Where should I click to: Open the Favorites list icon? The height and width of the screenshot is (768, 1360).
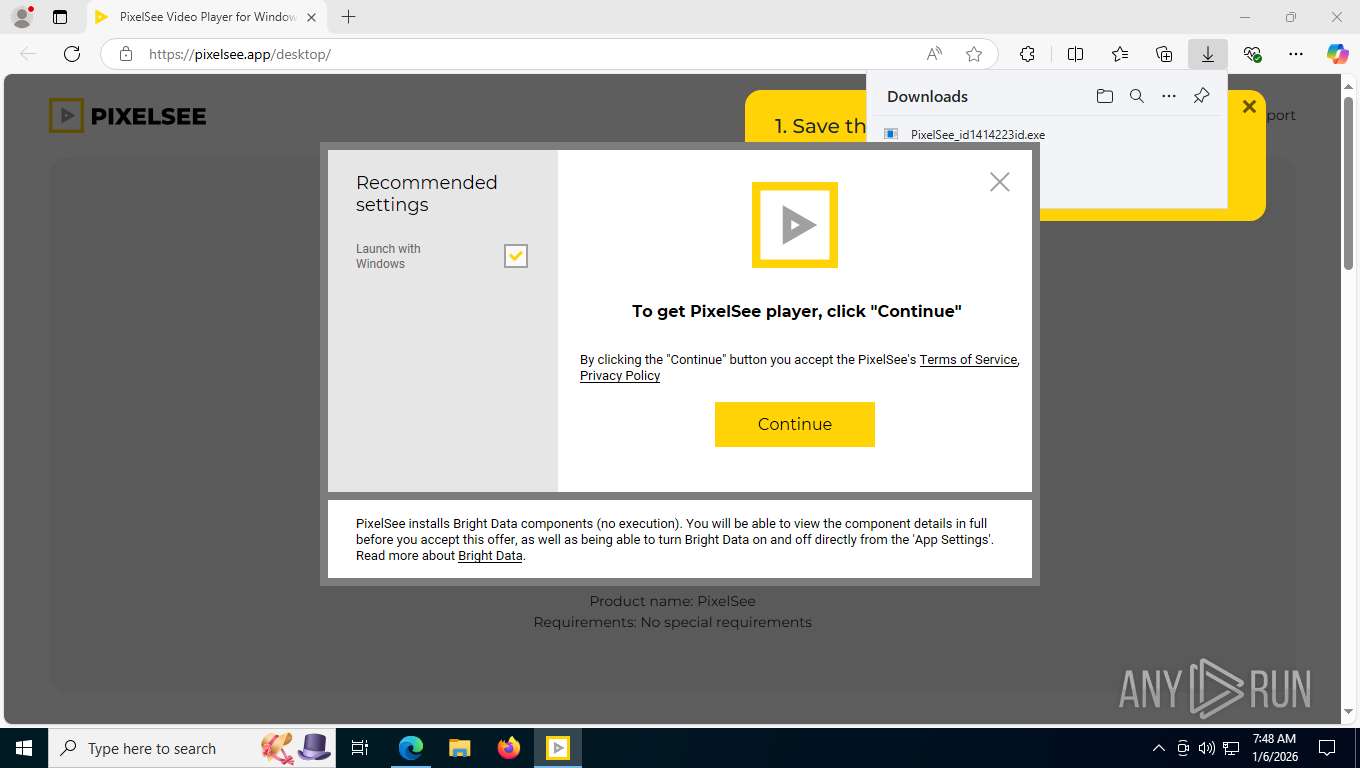point(1120,54)
